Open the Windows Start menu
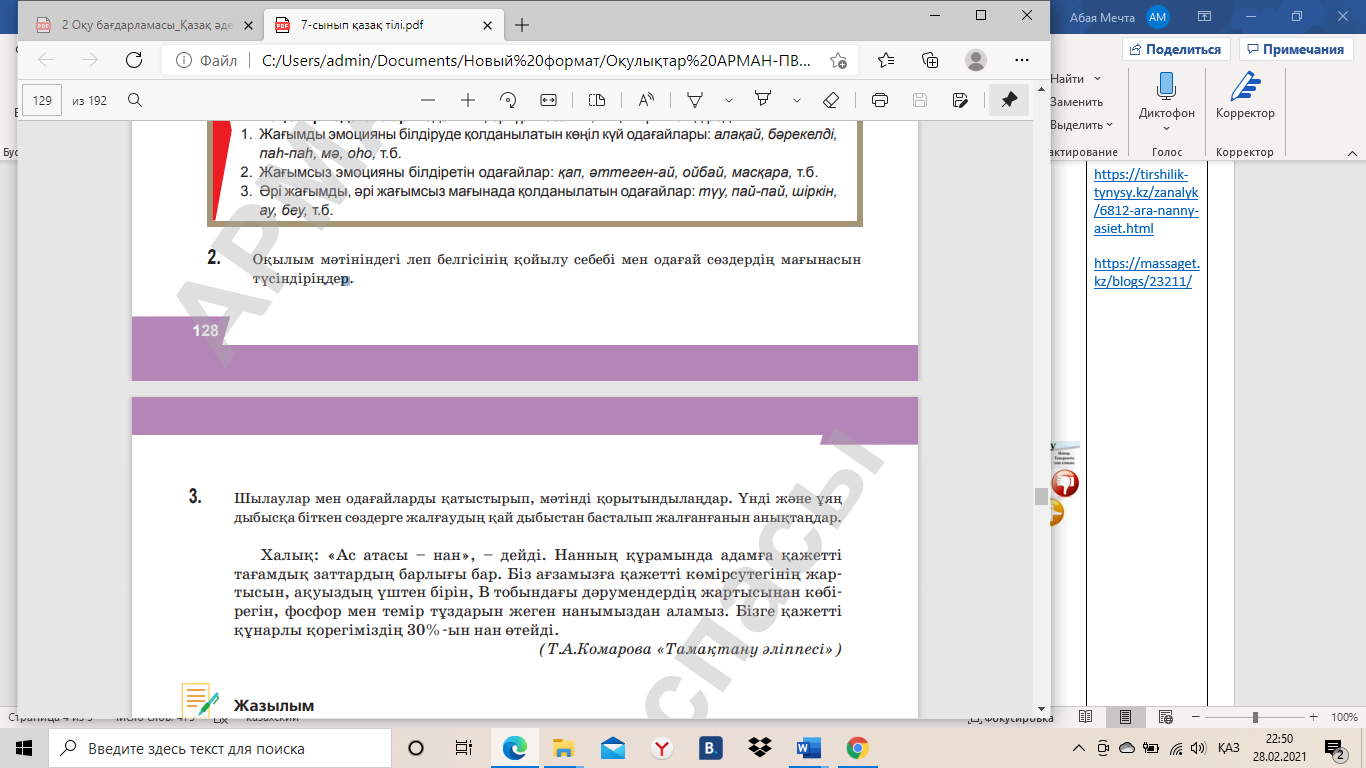 [24, 748]
